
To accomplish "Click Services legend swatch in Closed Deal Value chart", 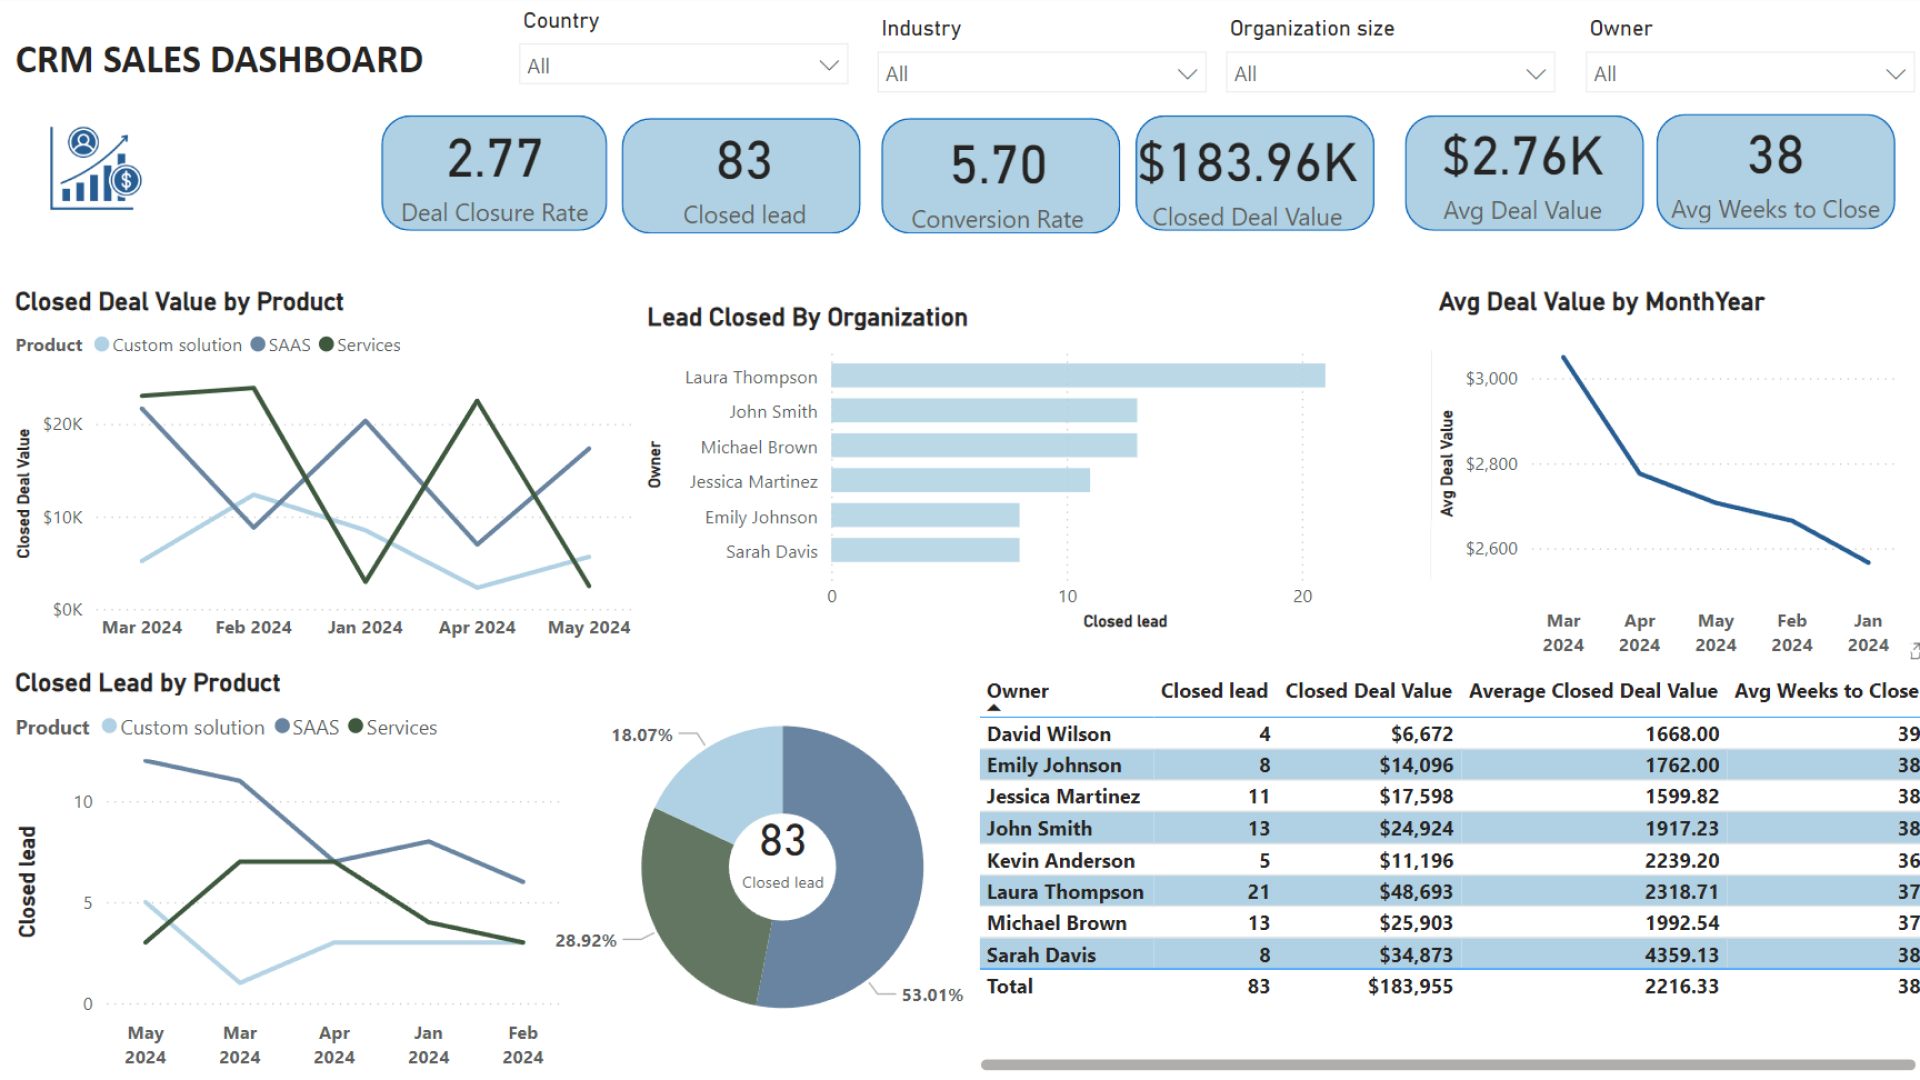I will point(326,345).
